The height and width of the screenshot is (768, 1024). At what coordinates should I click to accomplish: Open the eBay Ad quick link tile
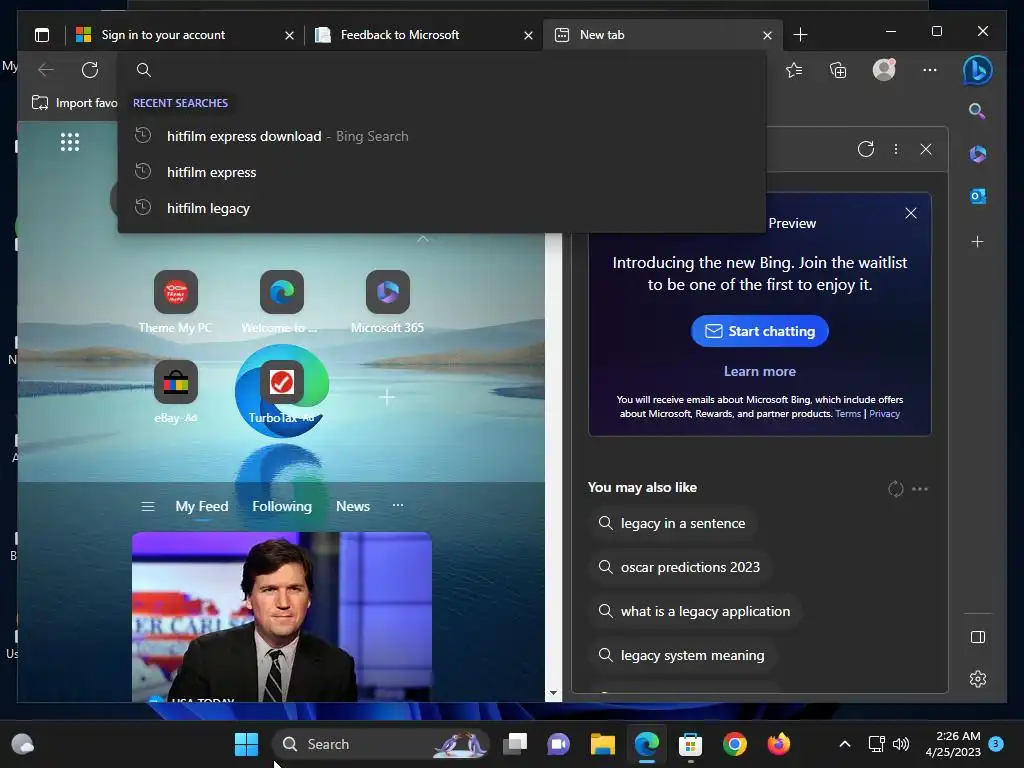pyautogui.click(x=176, y=382)
